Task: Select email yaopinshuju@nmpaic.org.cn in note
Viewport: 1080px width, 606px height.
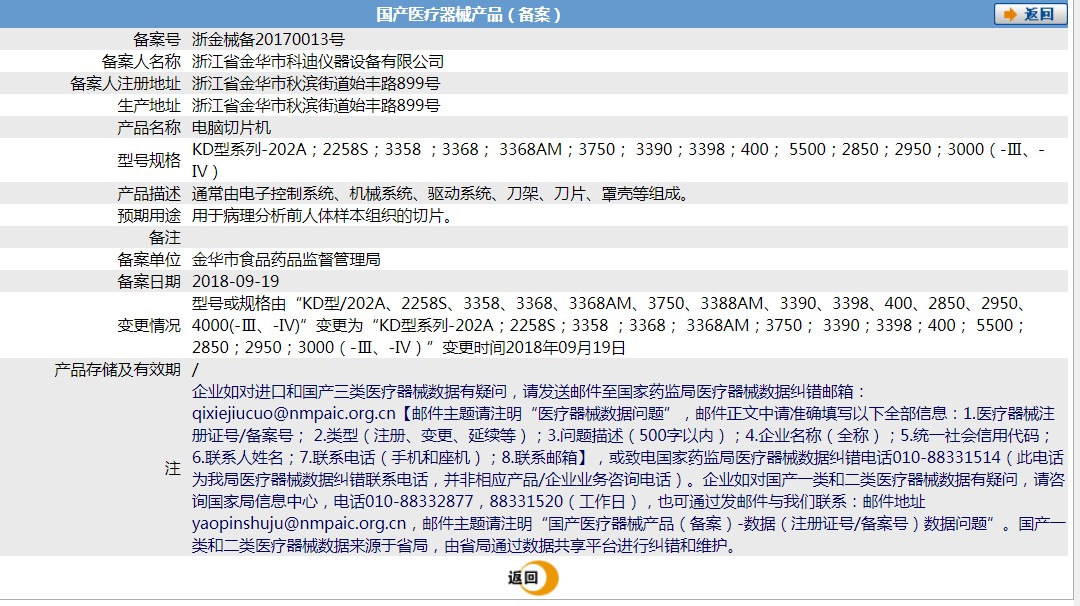Action: pyautogui.click(x=299, y=524)
